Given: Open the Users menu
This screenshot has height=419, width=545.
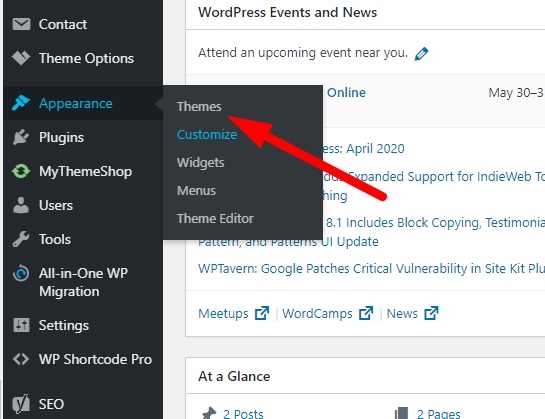Looking at the screenshot, I should tap(56, 205).
